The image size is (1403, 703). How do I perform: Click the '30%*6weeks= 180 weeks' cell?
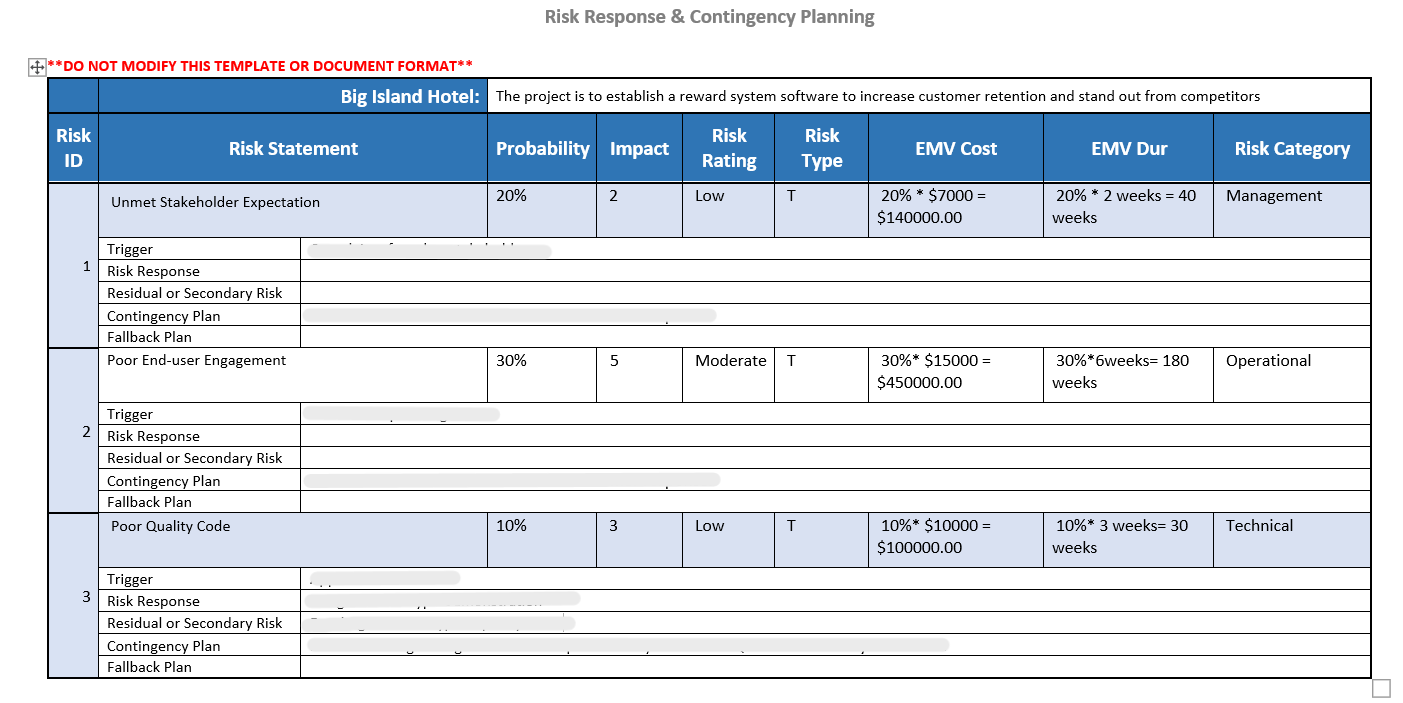1129,375
